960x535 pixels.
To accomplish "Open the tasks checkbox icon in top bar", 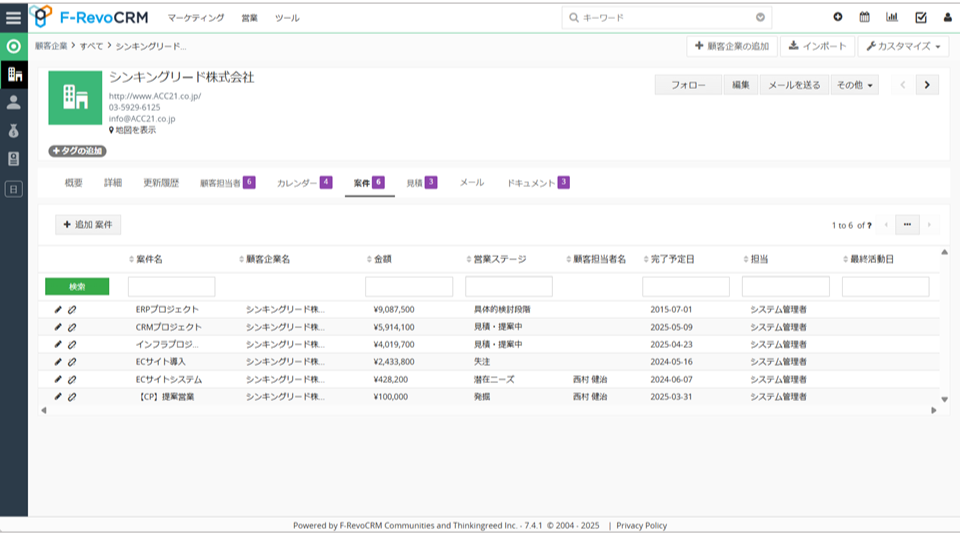I will click(920, 17).
